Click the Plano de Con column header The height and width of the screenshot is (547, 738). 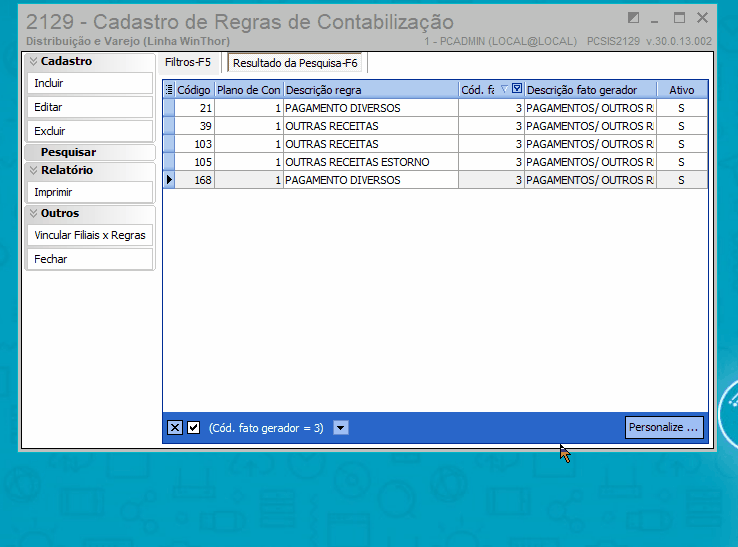point(249,90)
